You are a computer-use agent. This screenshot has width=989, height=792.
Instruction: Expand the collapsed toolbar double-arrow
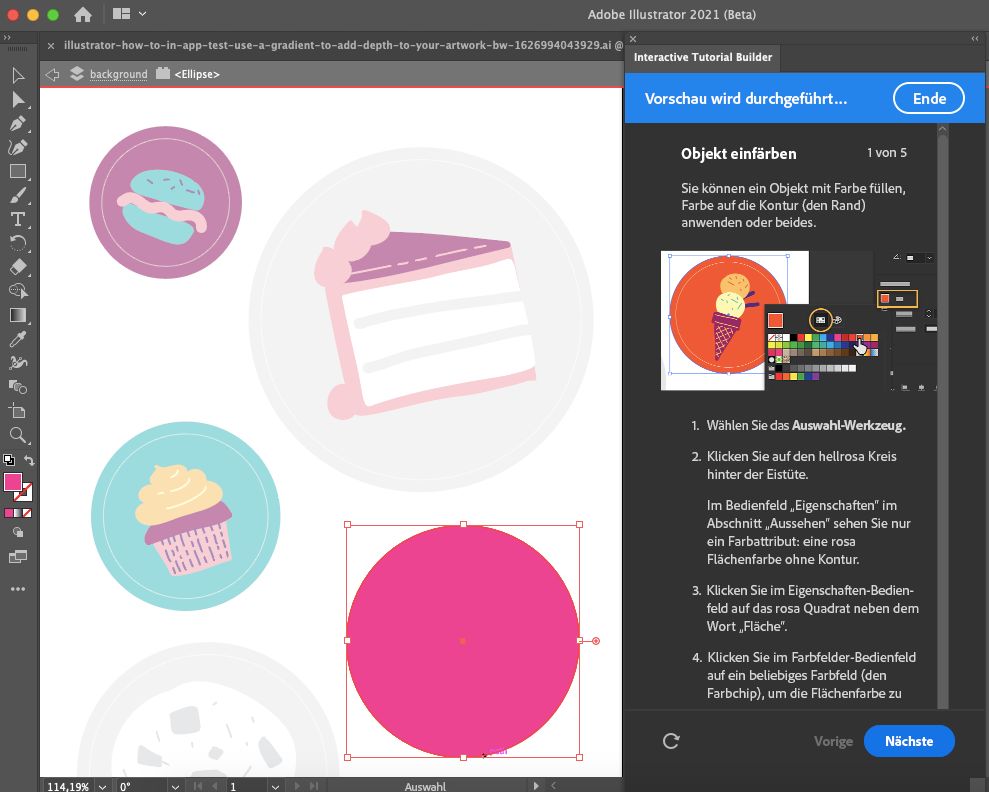coord(7,38)
